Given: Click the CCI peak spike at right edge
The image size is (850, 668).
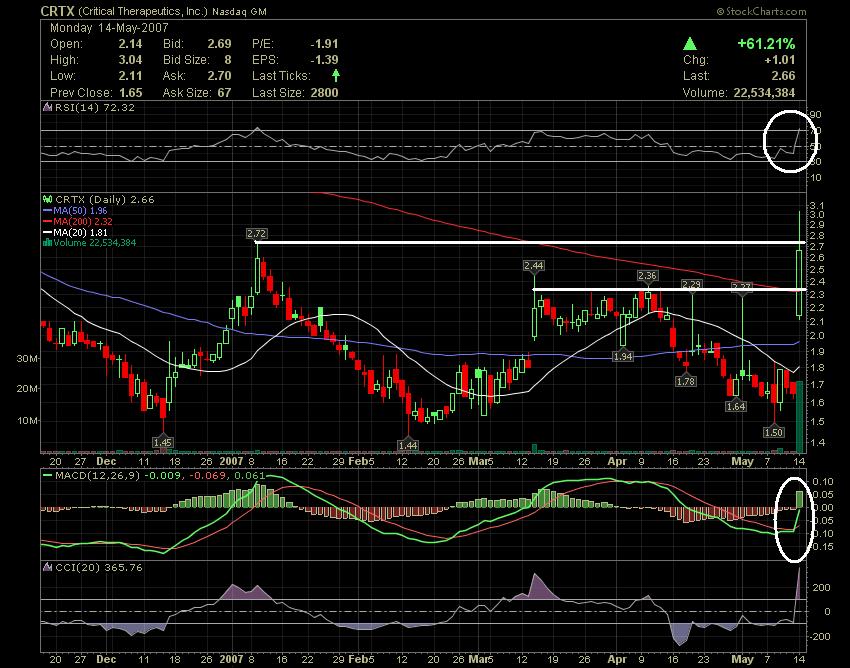Looking at the screenshot, I should [799, 583].
